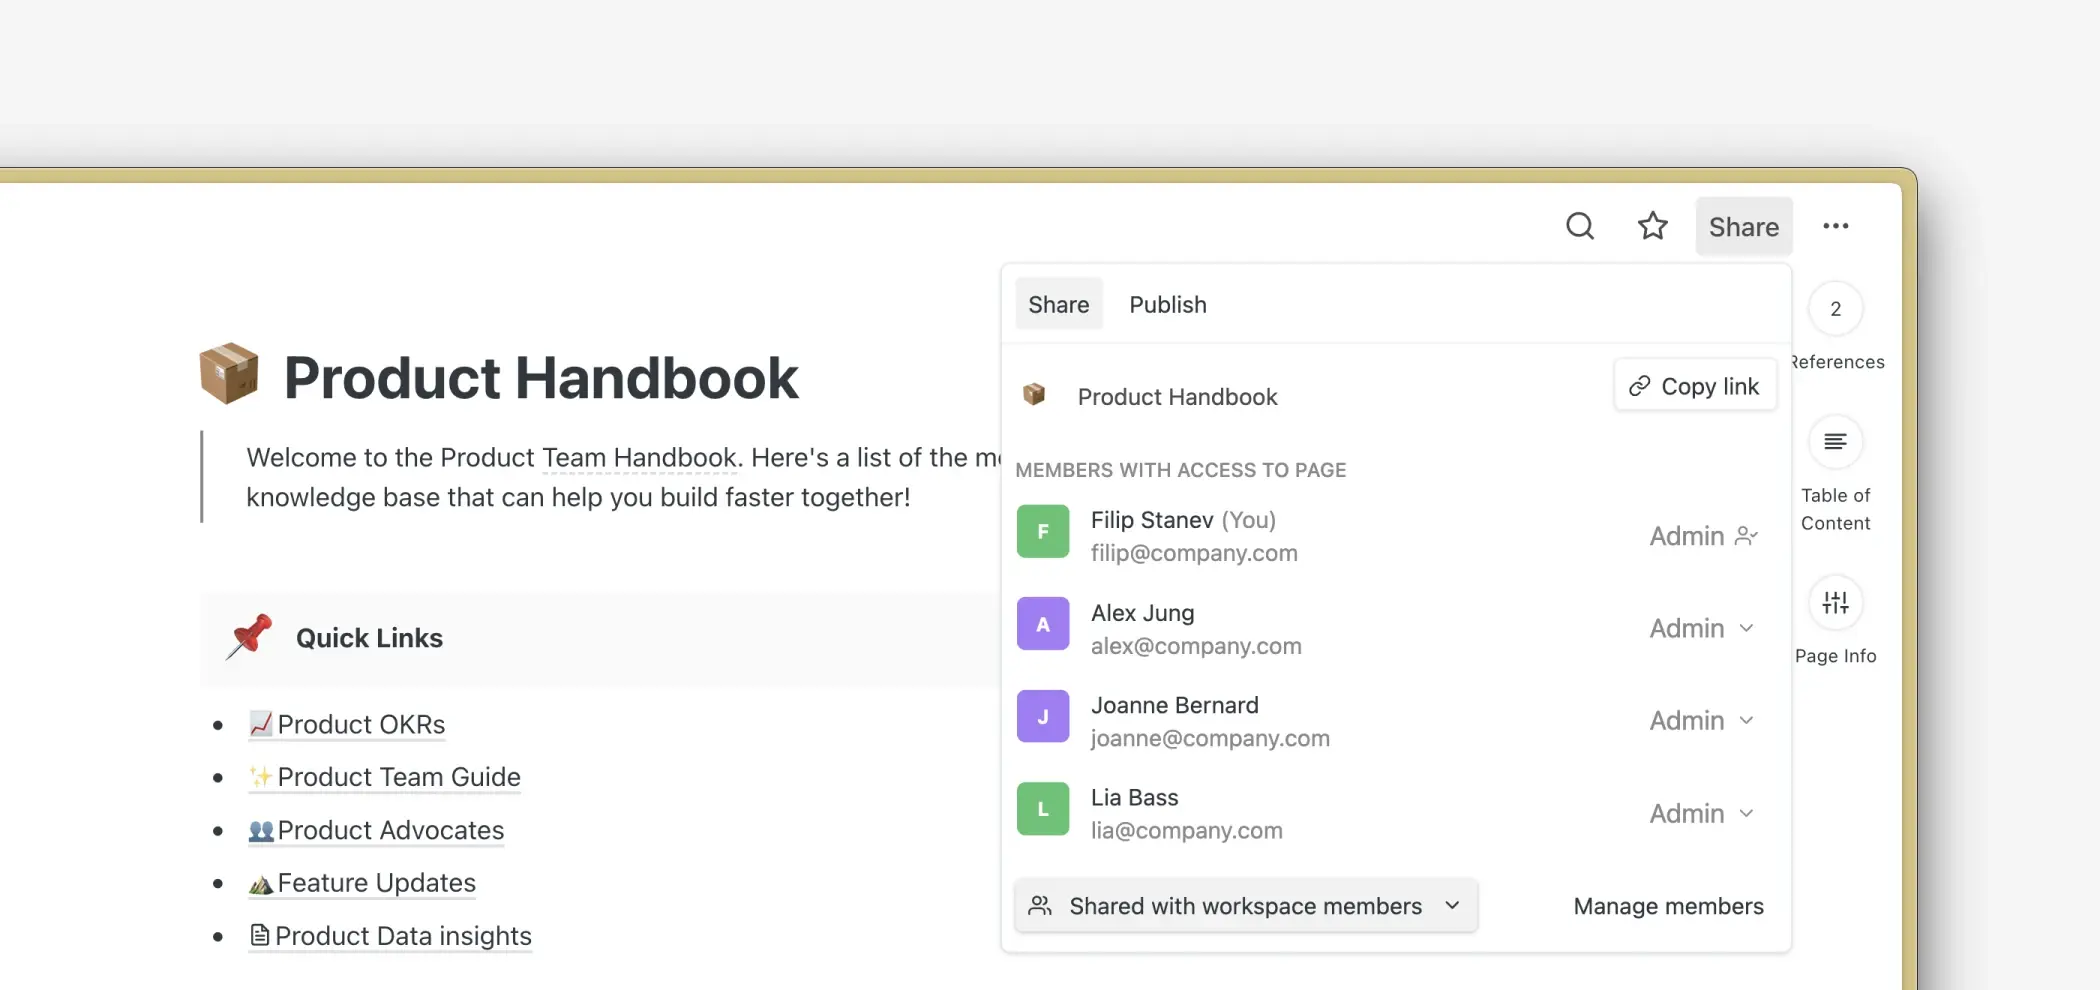Click the package emoji beside Product Handbook title
Viewport: 2100px width, 990px height.
[x=228, y=375]
